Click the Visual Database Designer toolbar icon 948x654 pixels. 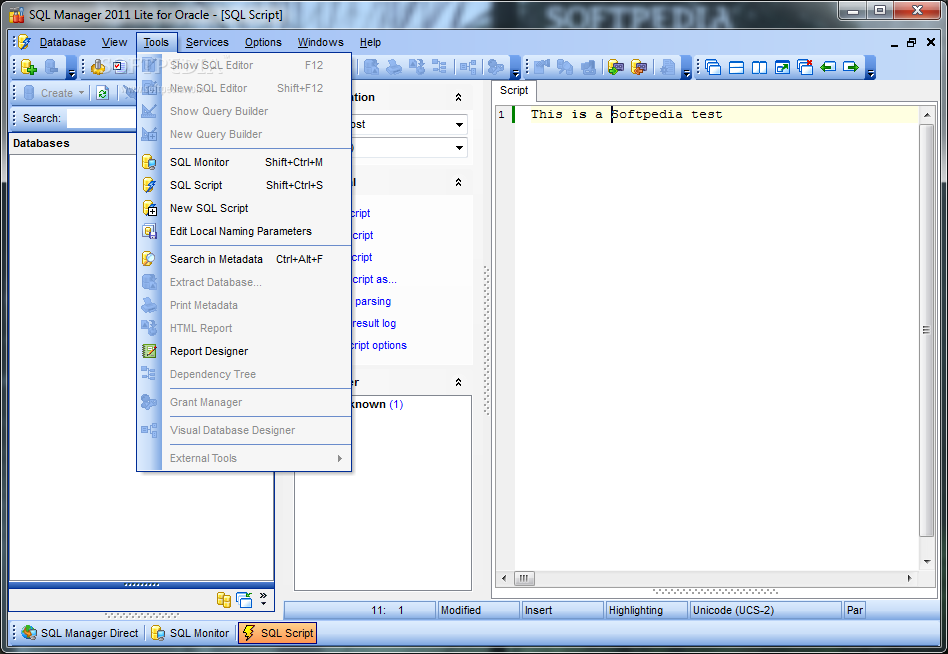click(x=468, y=66)
